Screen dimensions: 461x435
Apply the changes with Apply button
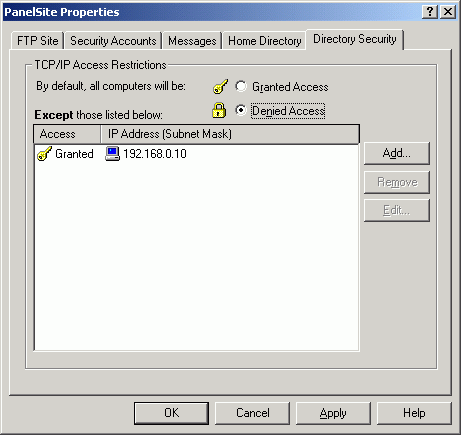(x=333, y=413)
